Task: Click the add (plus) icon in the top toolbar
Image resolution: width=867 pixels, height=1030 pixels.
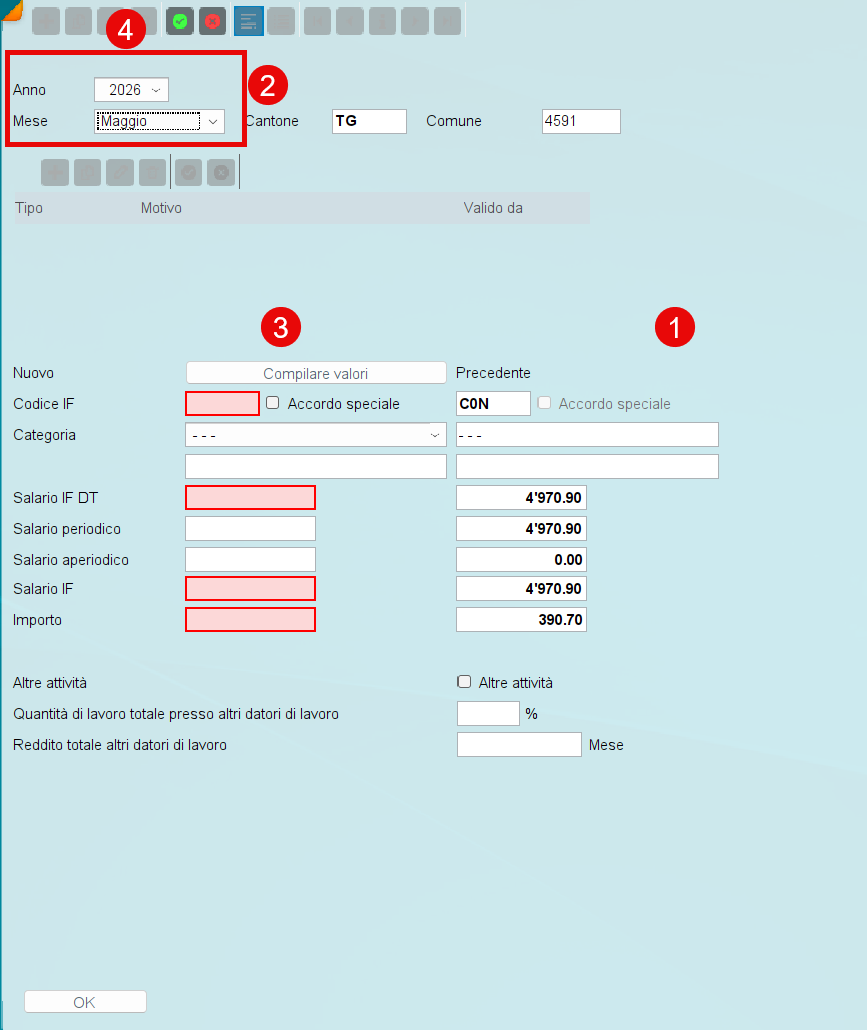Action: [x=46, y=21]
